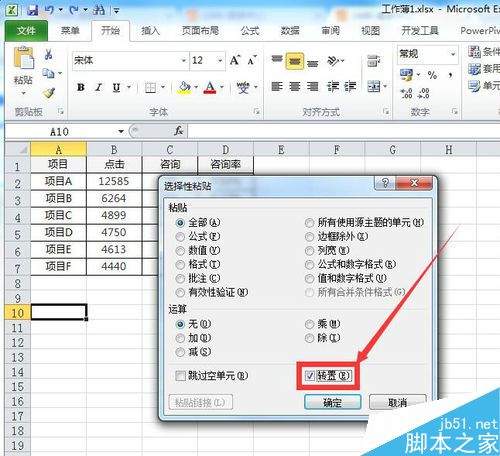Viewport: 500px width, 456px height.
Task: Apply the red font color A
Action: point(210,87)
